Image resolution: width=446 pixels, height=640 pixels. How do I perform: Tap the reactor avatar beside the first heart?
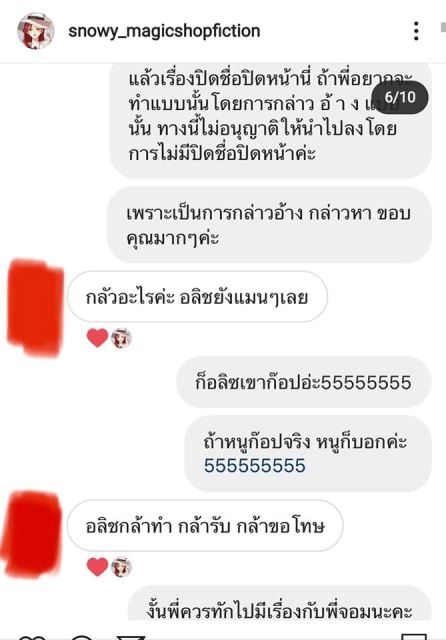tap(121, 338)
